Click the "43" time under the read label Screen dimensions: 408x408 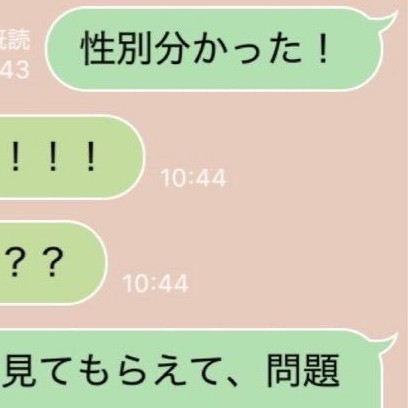tap(15, 70)
